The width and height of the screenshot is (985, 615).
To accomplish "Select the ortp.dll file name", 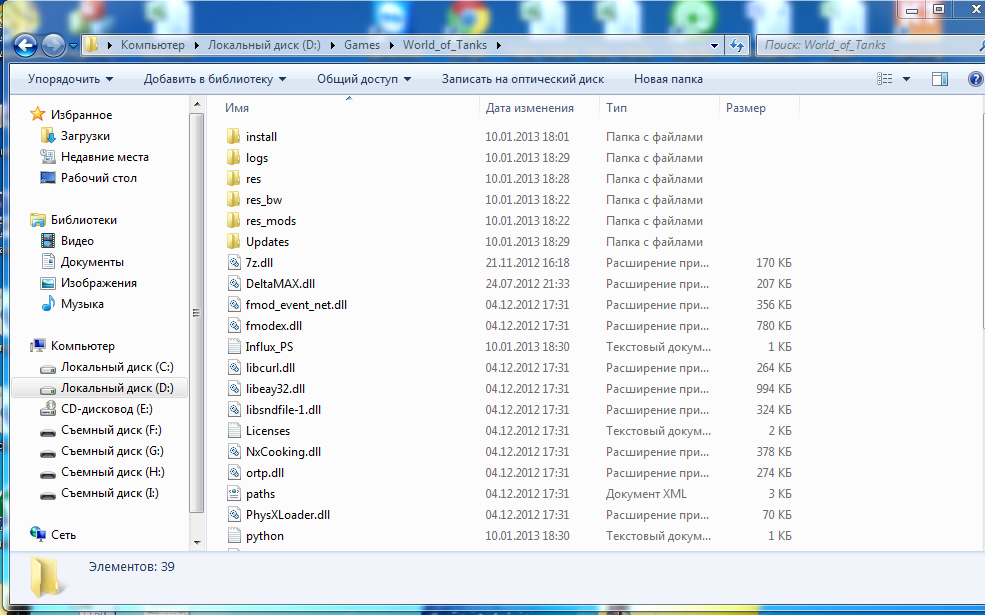I will pos(264,473).
